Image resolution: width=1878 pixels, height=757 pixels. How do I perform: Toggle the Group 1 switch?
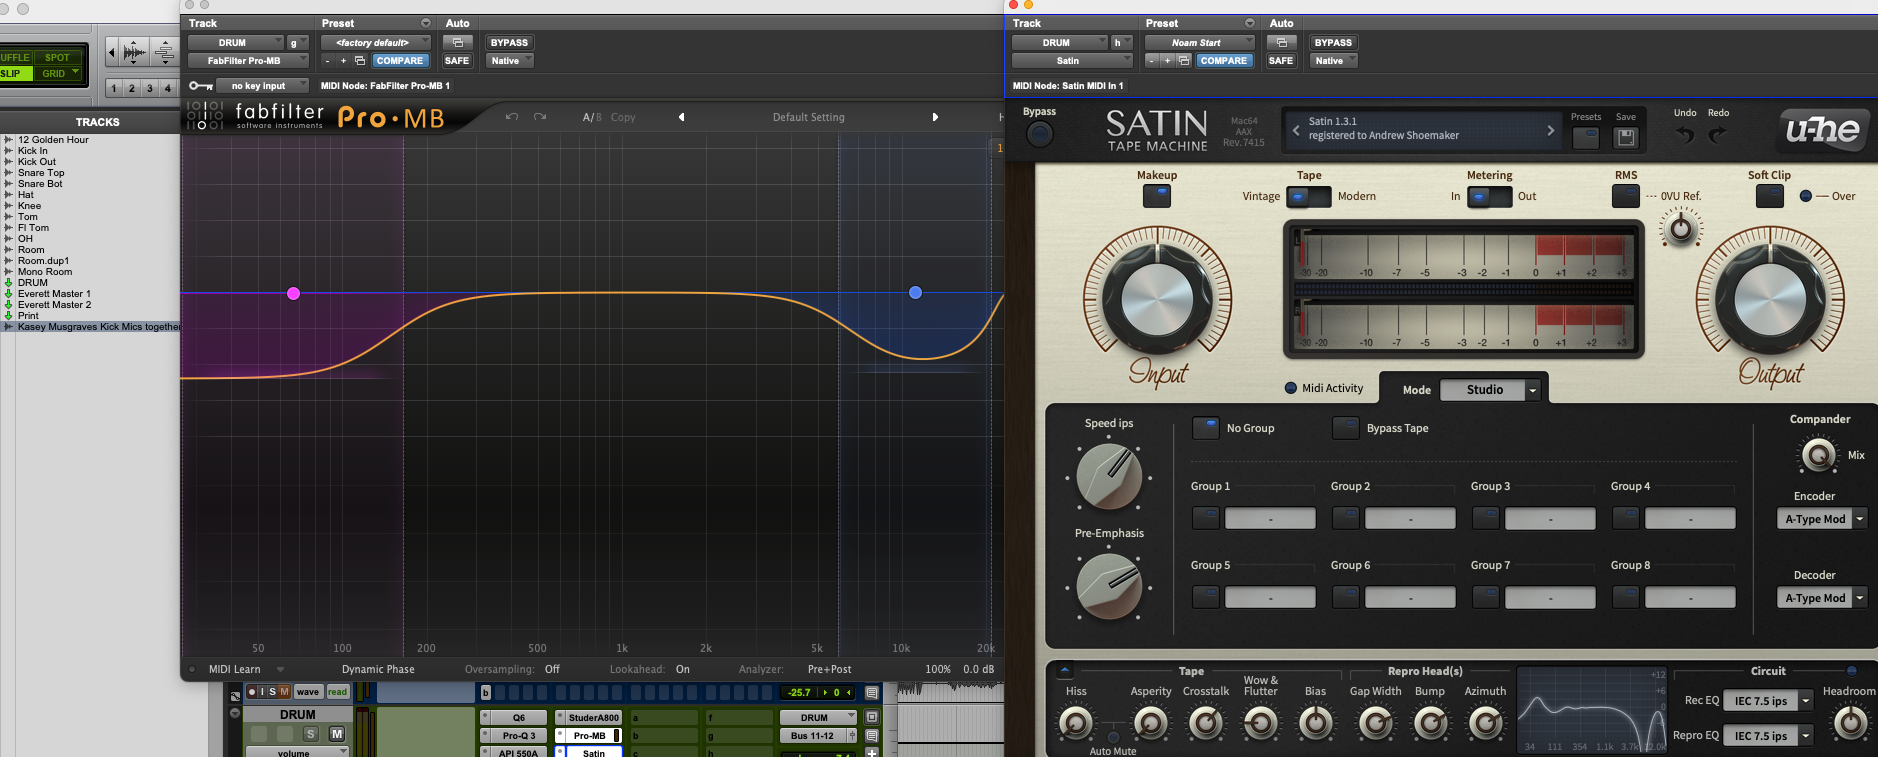pos(1206,518)
